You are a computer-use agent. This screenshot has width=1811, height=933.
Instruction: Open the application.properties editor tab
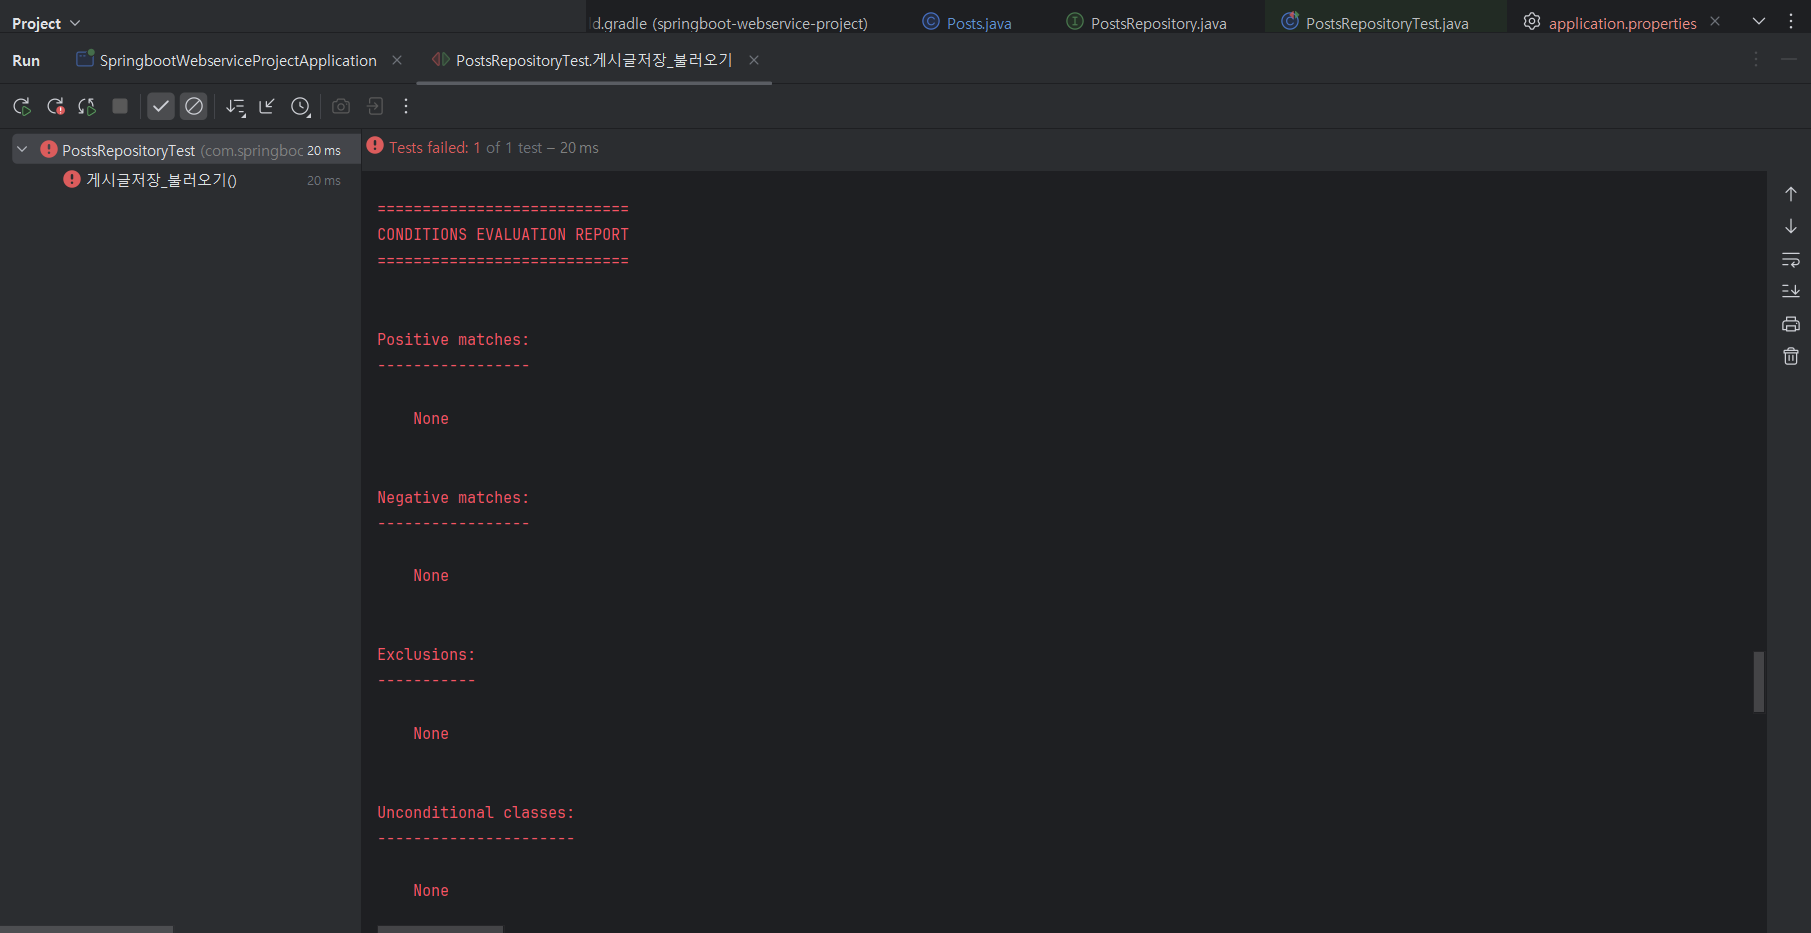(x=1610, y=23)
